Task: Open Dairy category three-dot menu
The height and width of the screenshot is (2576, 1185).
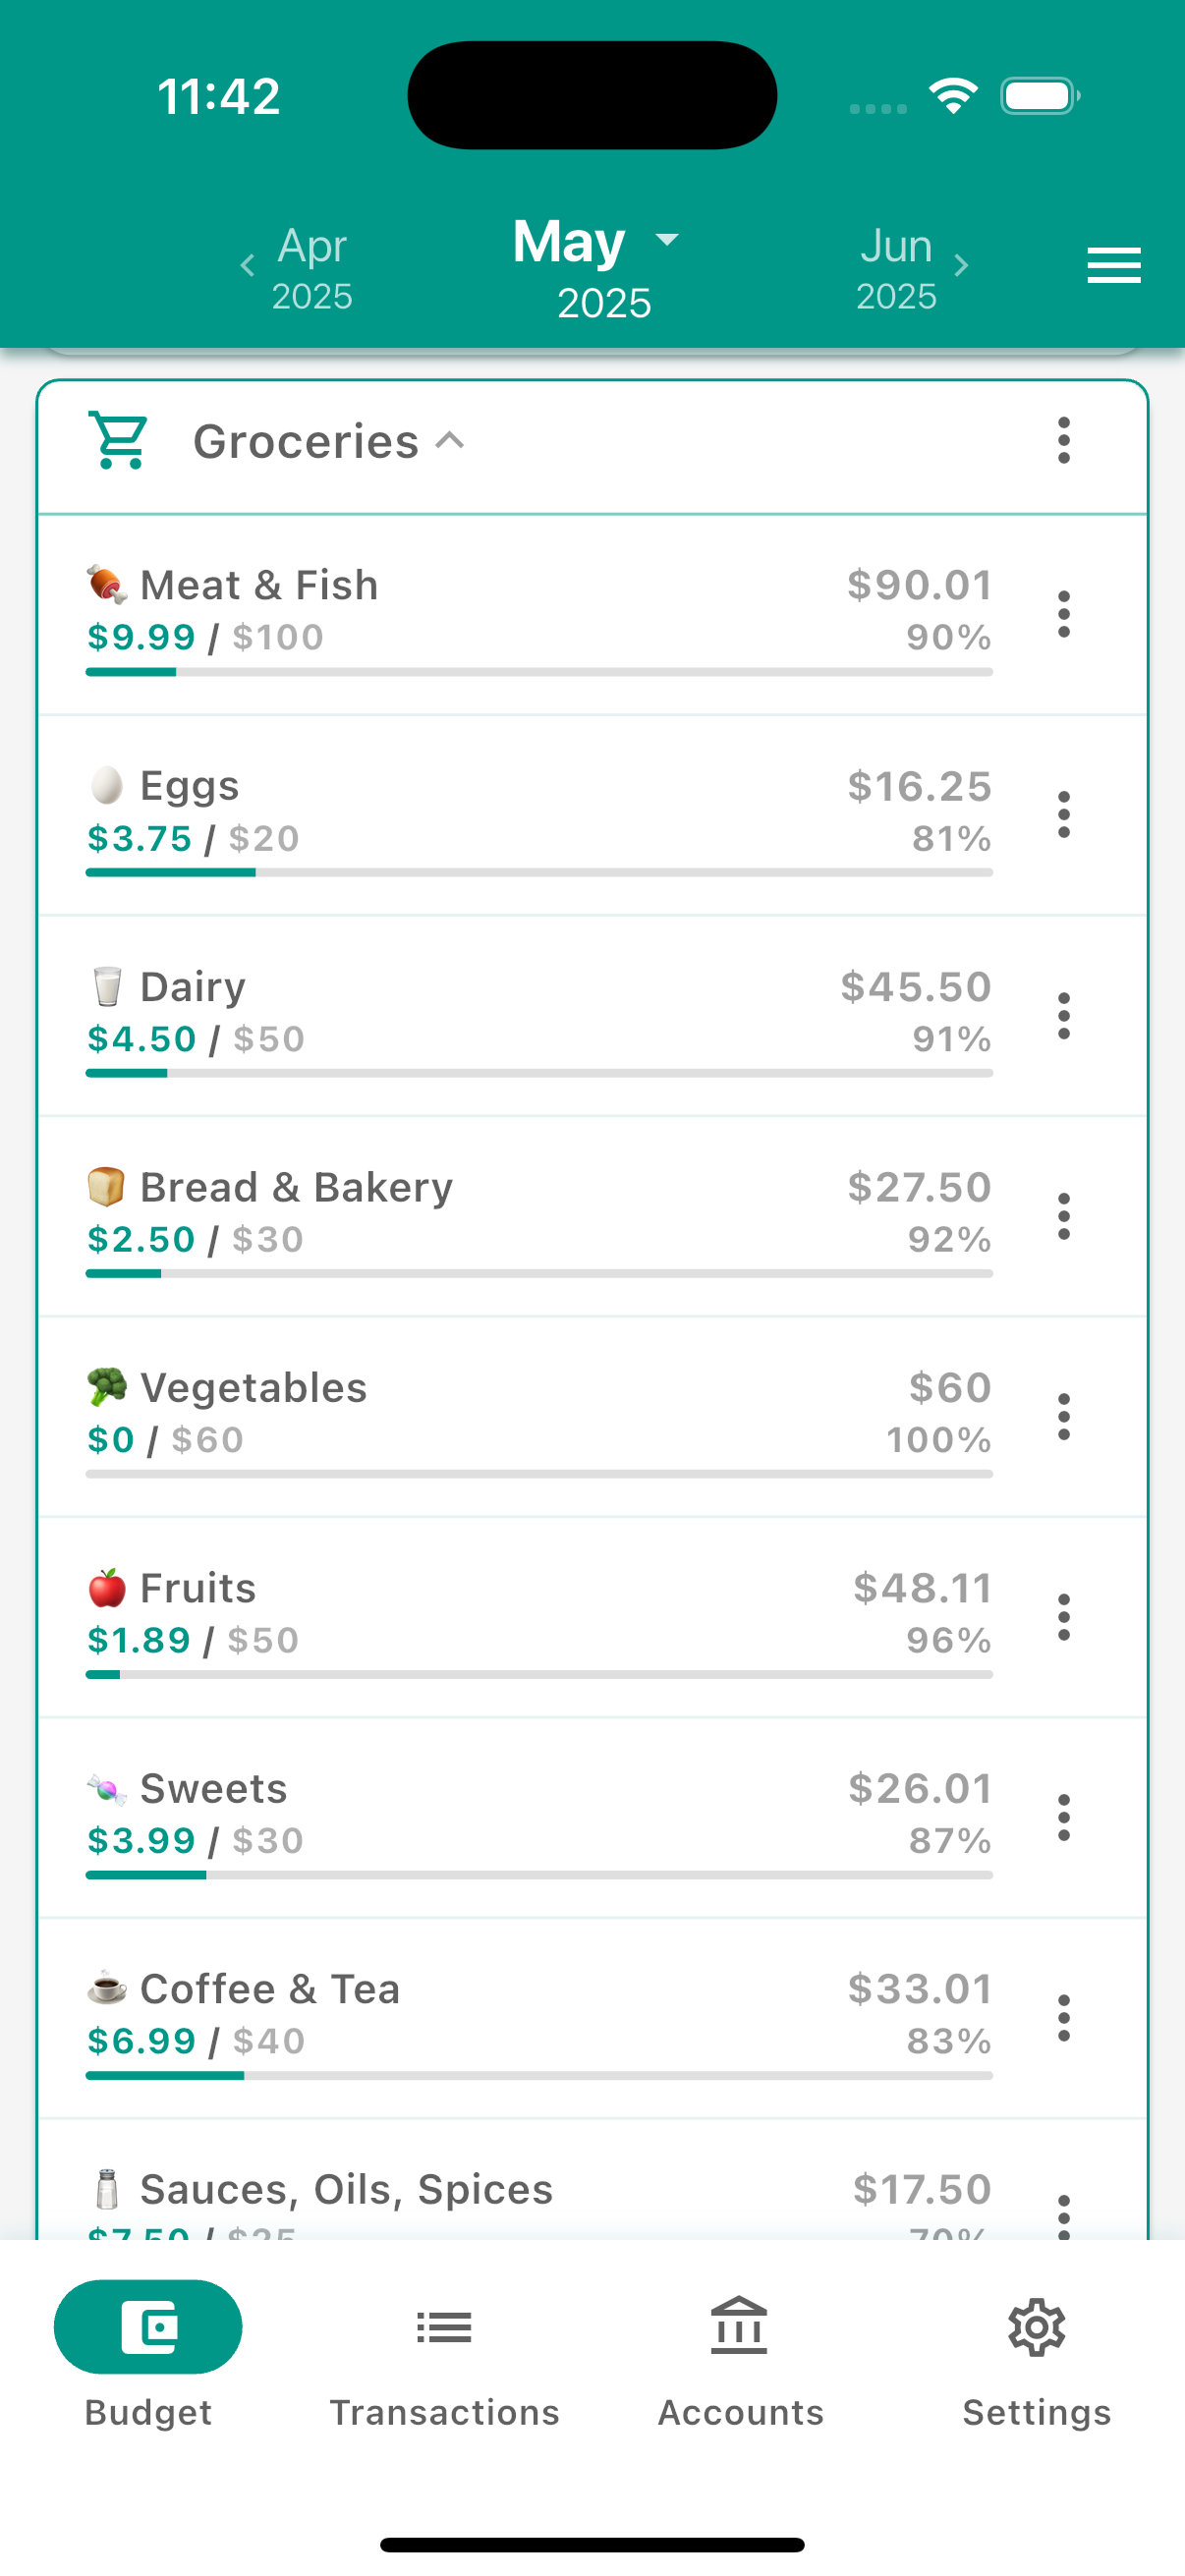Action: coord(1064,1016)
